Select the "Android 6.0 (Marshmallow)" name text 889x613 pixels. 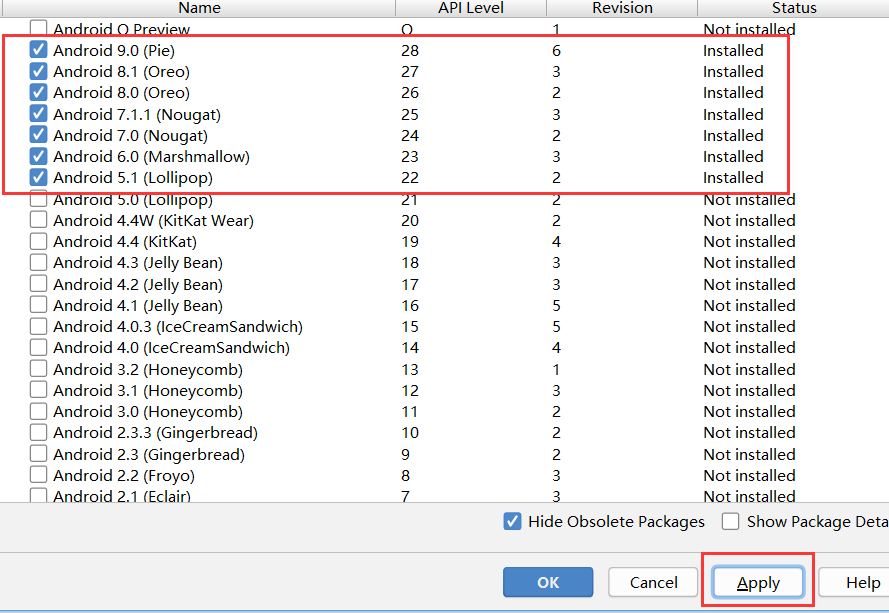click(x=151, y=157)
